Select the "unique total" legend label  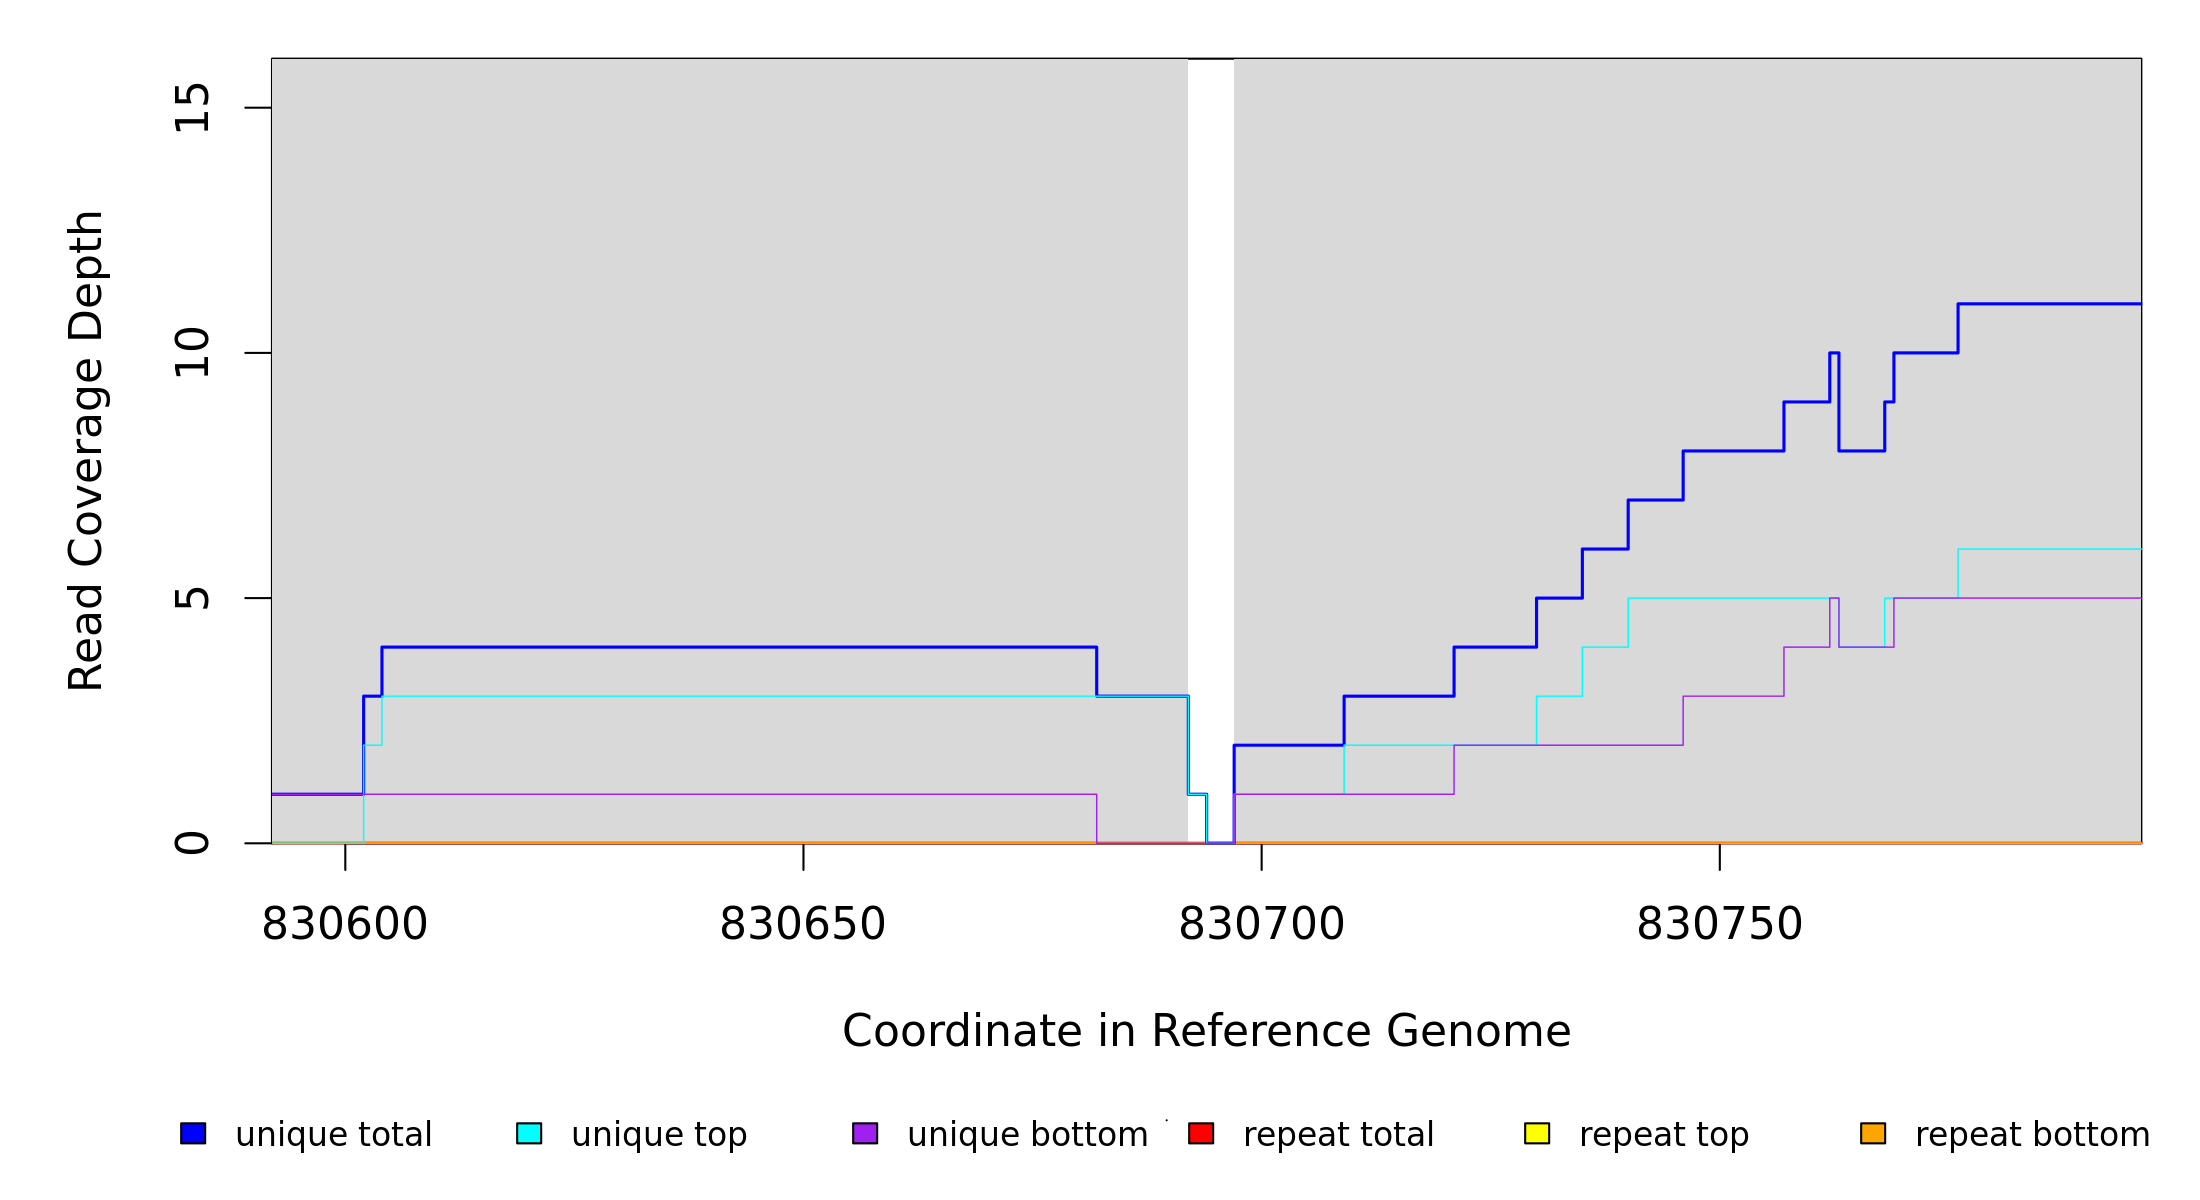point(333,1135)
